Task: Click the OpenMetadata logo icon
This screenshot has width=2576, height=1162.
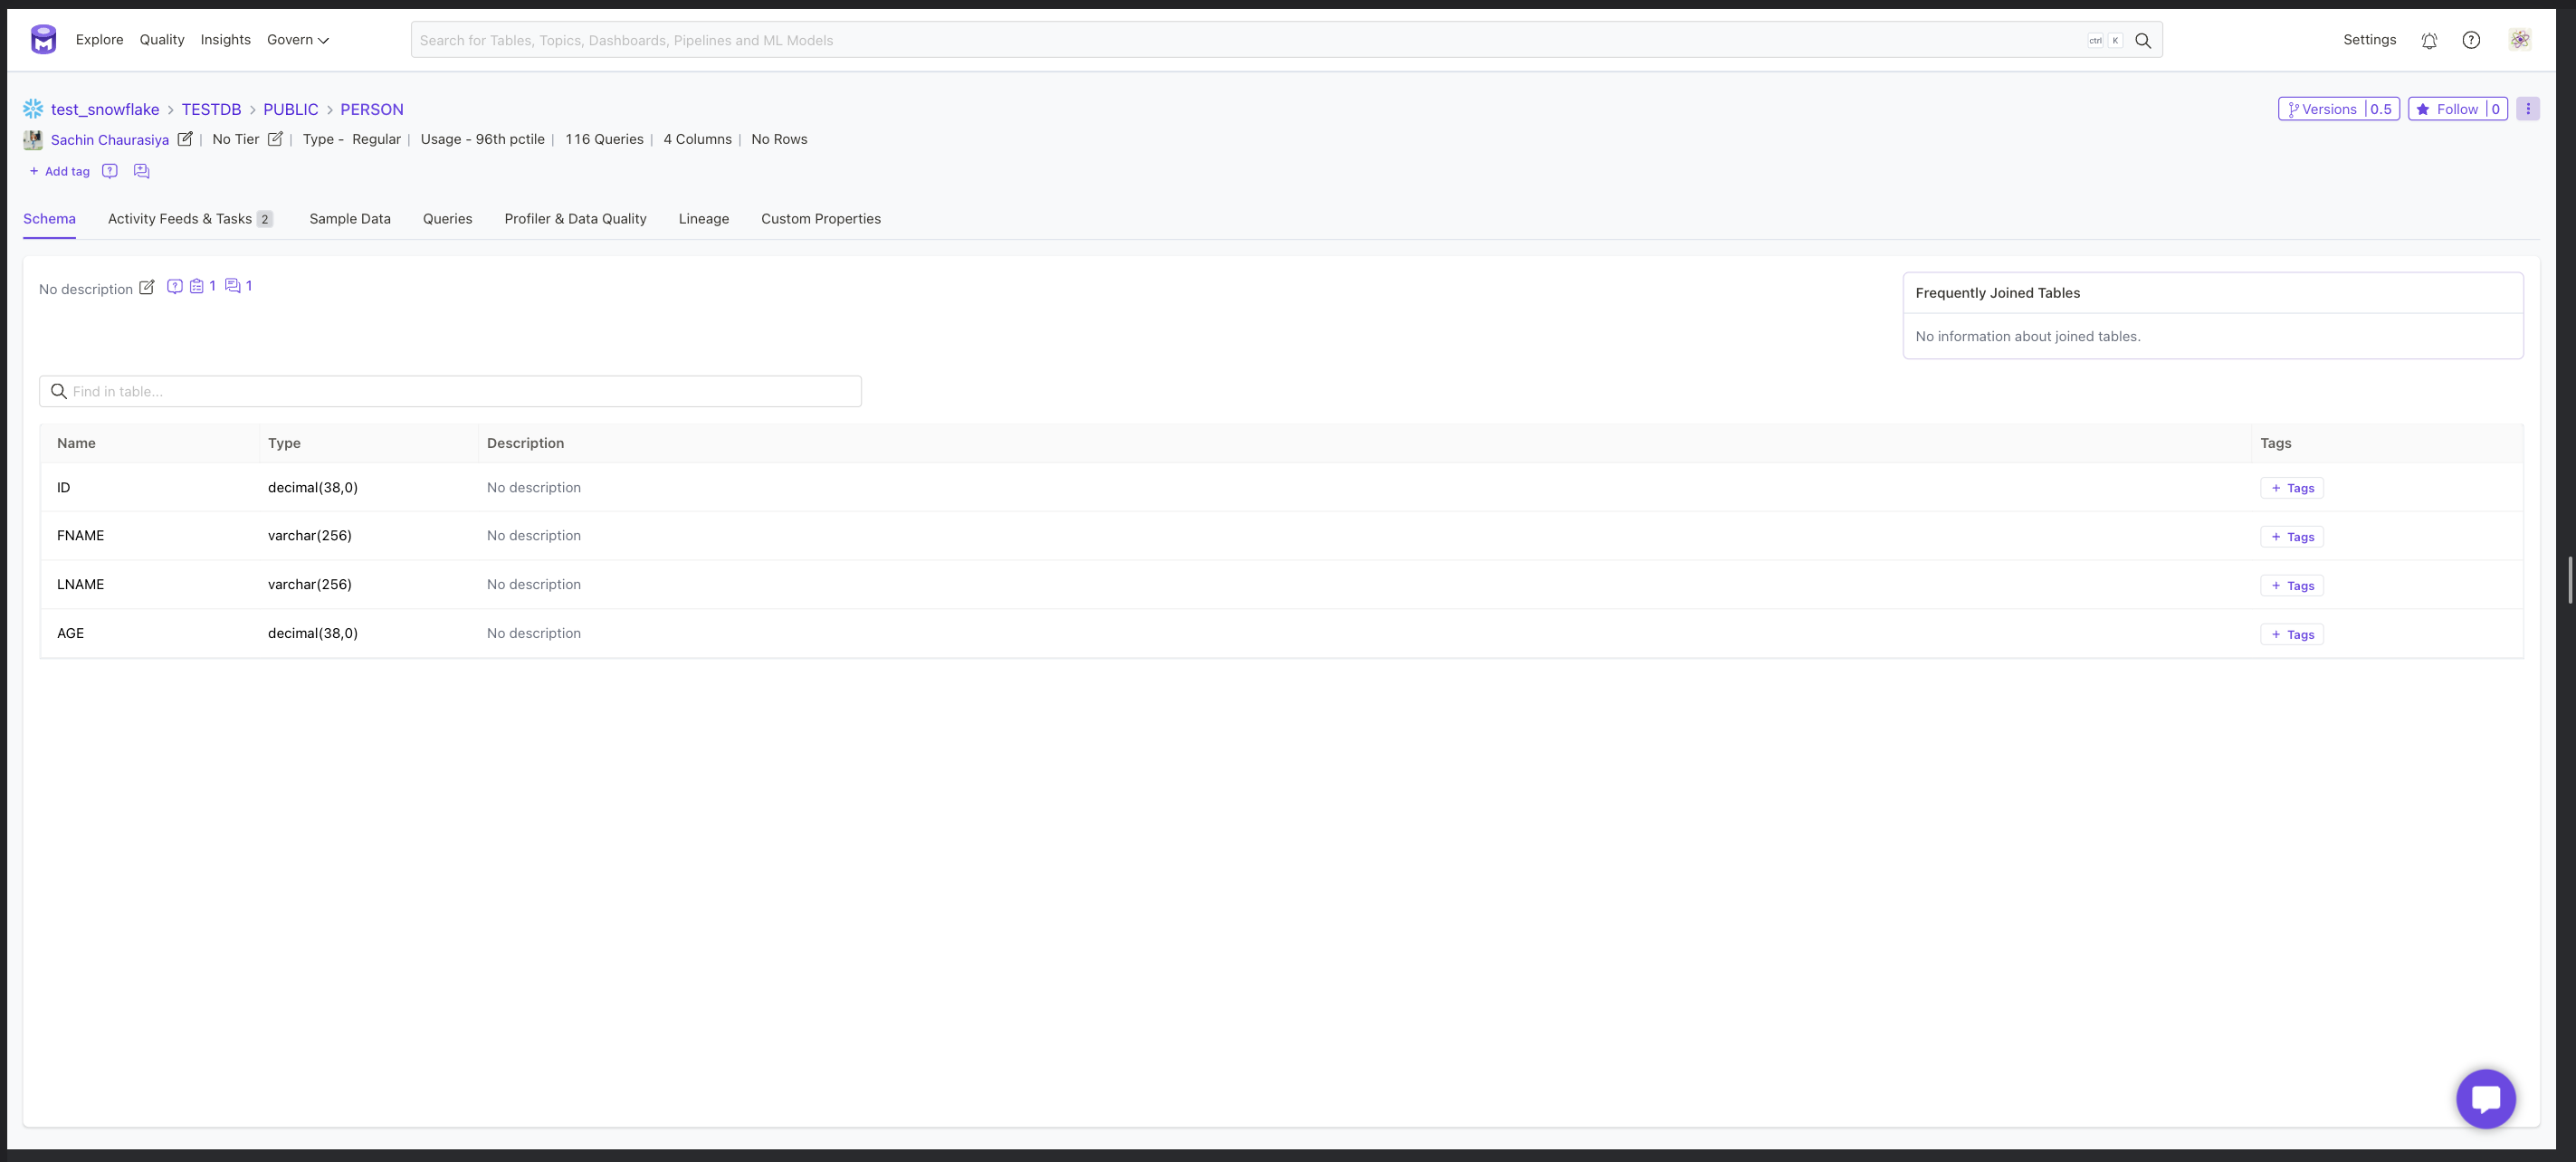Action: coord(43,39)
